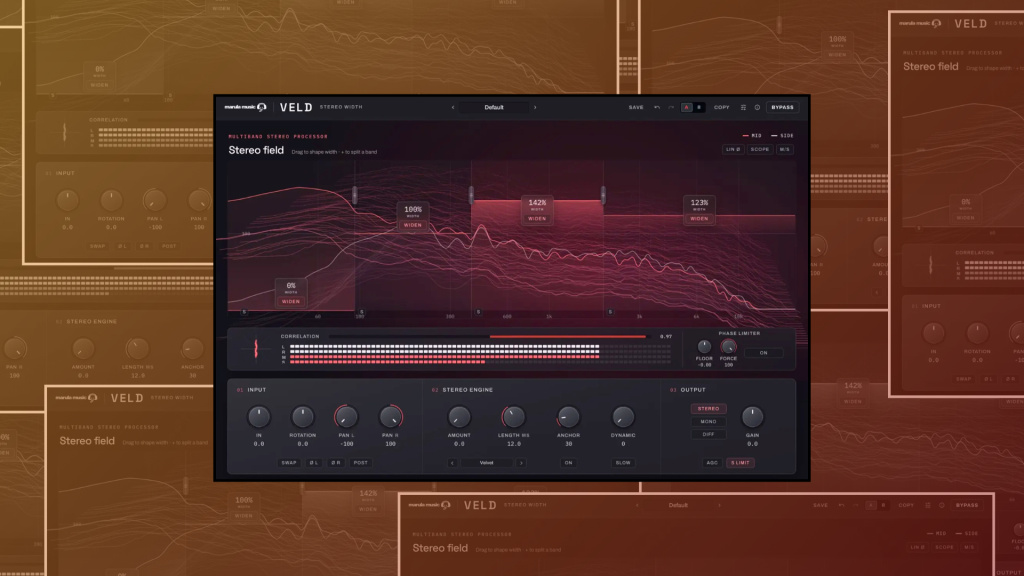Switch to A state slot
1024x576 pixels.
tap(686, 108)
